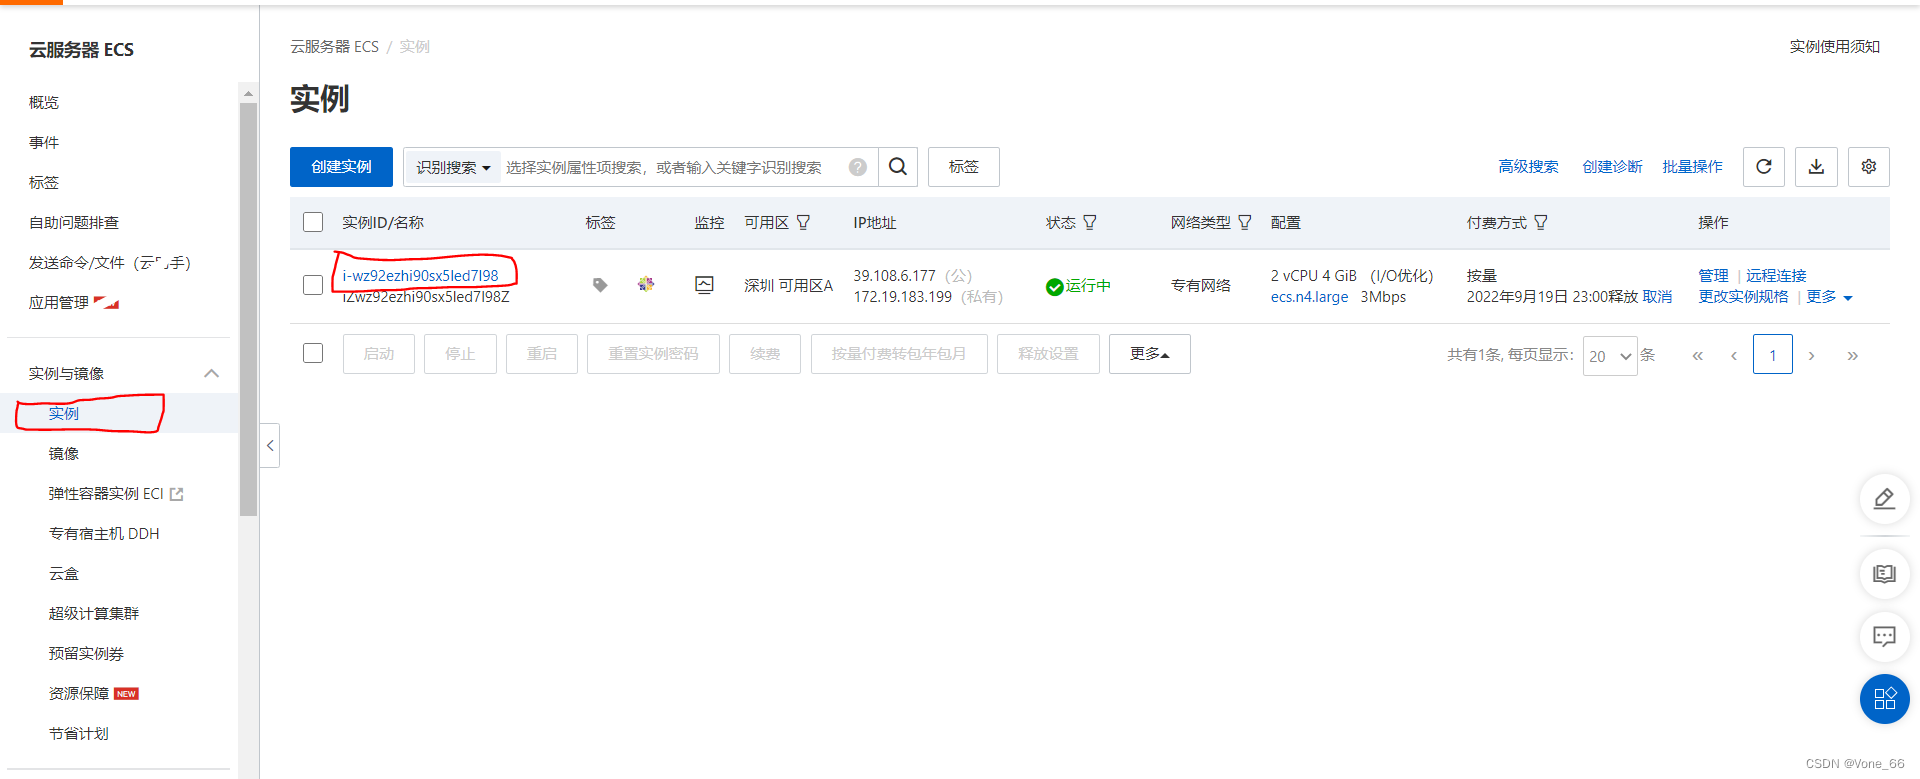The image size is (1920, 779).
Task: Click into the instance search input field
Action: pos(674,167)
